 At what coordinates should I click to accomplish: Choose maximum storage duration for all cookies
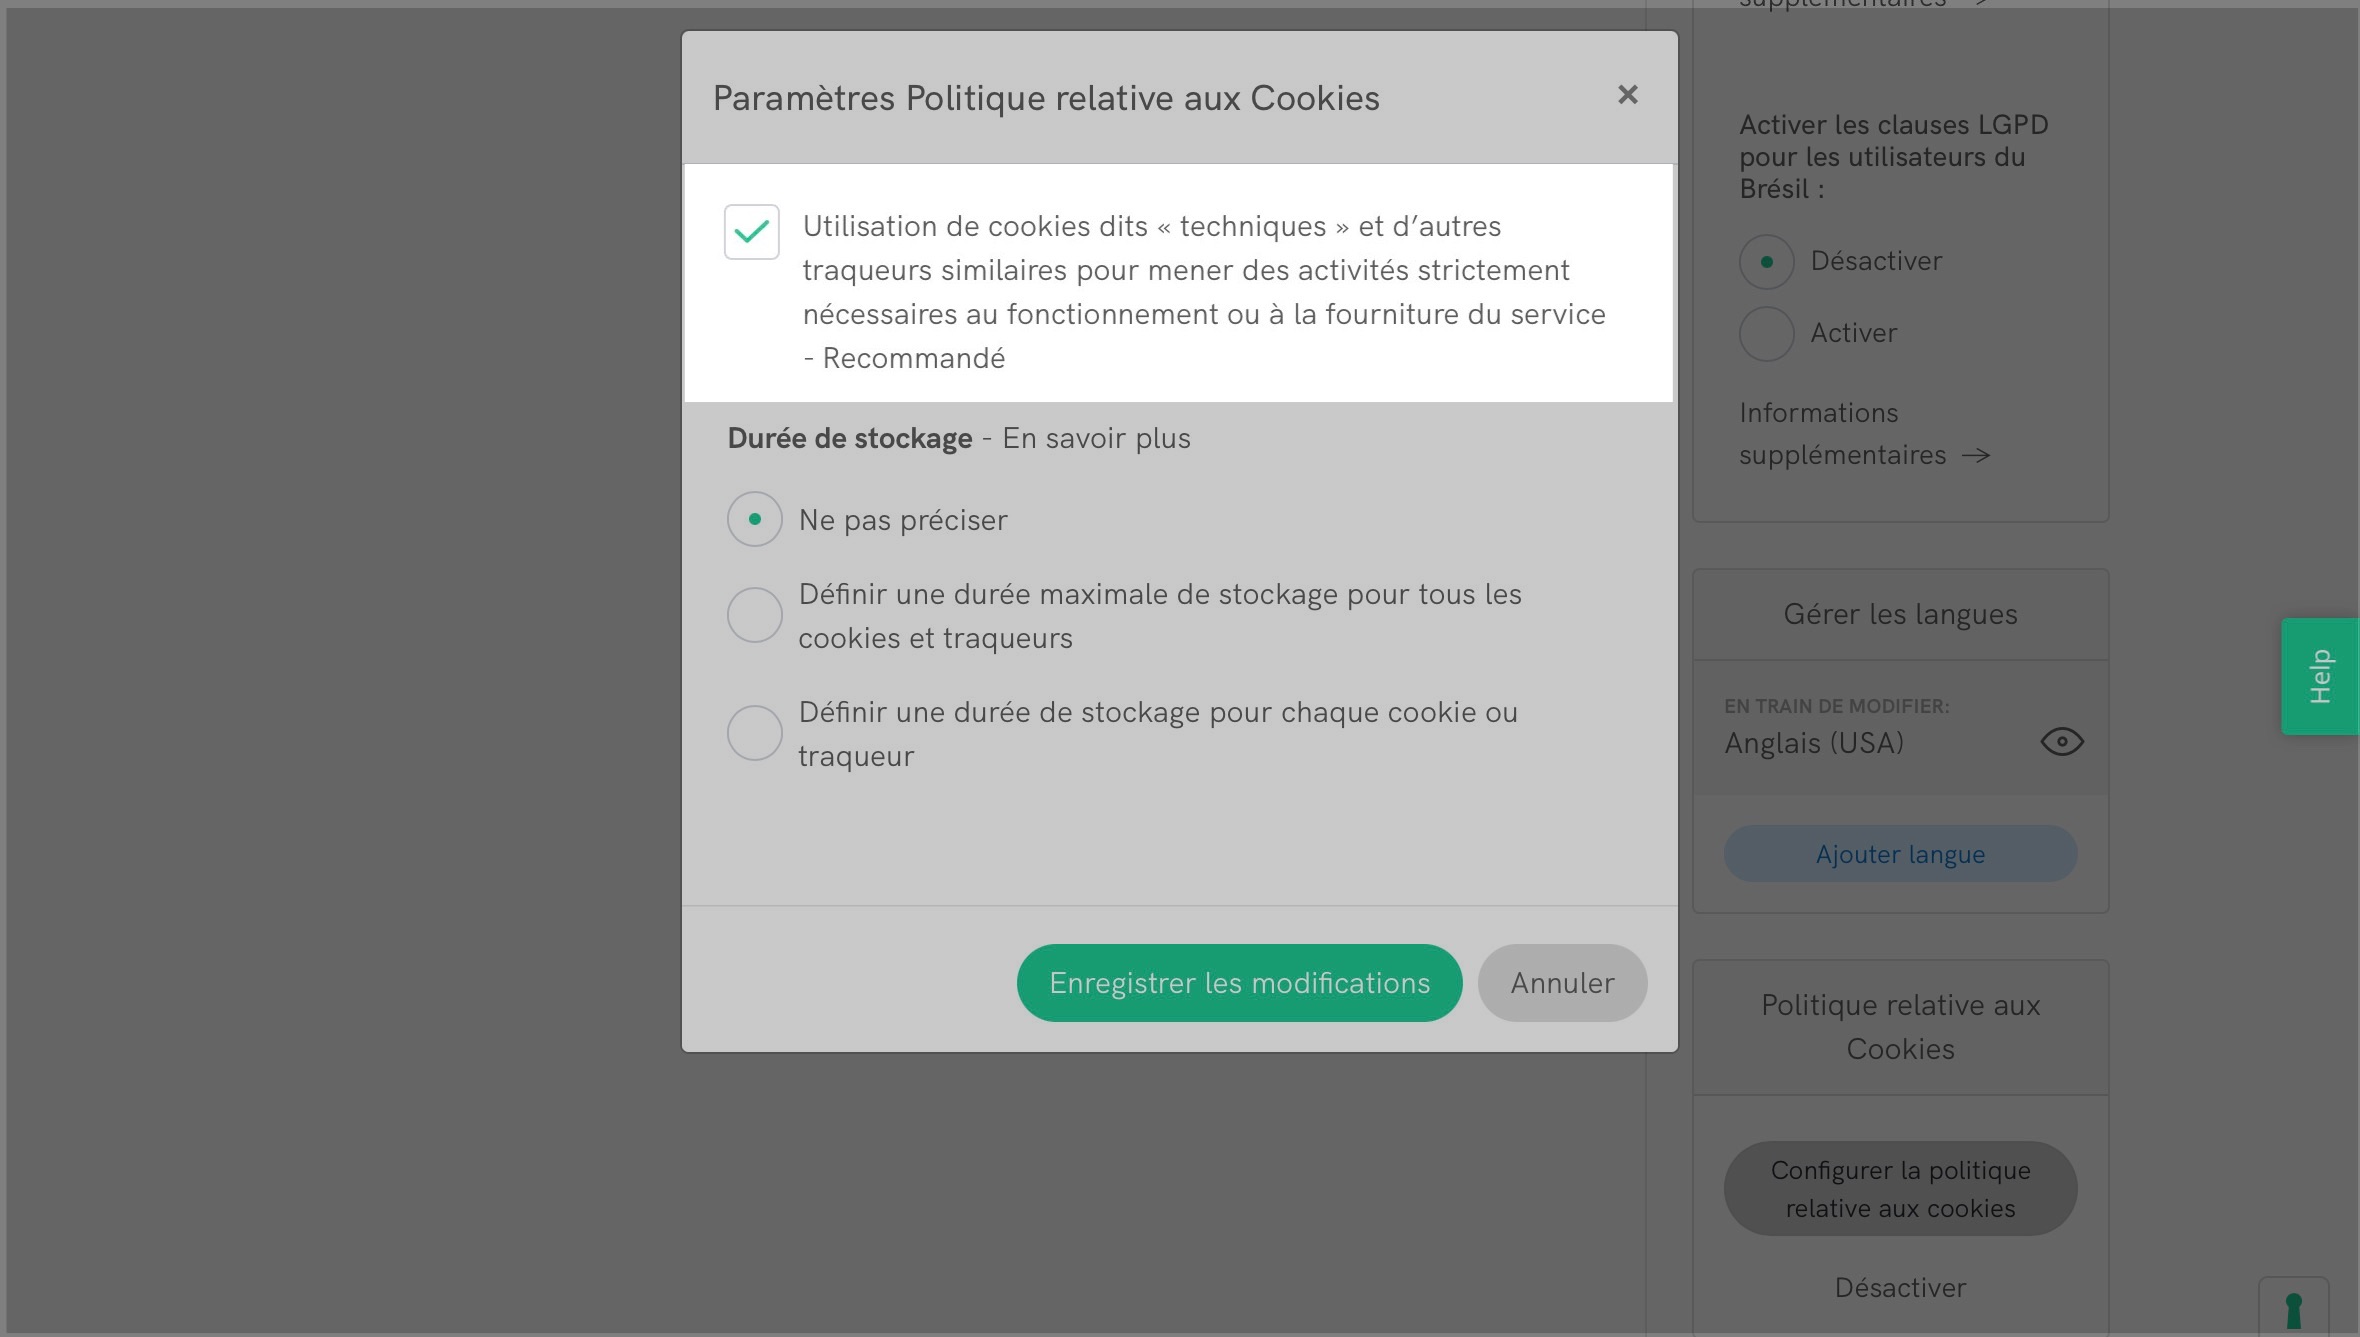click(x=755, y=615)
